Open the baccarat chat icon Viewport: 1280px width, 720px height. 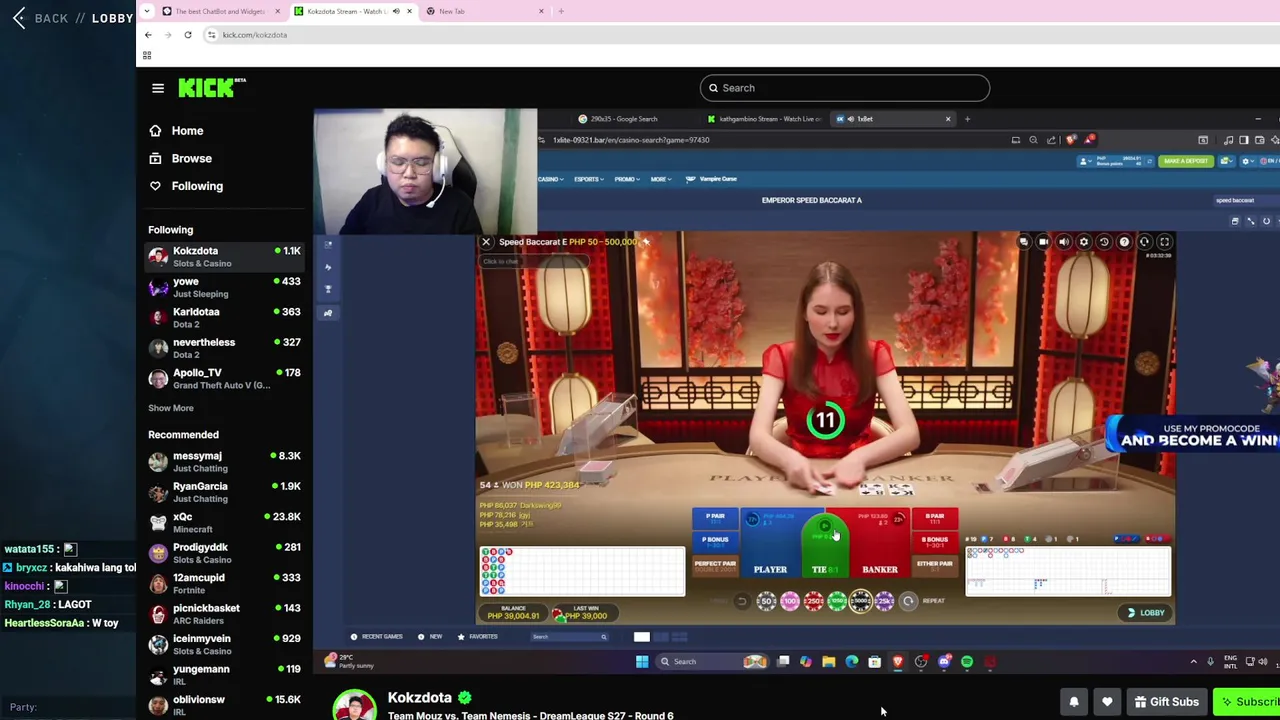[x=1024, y=242]
